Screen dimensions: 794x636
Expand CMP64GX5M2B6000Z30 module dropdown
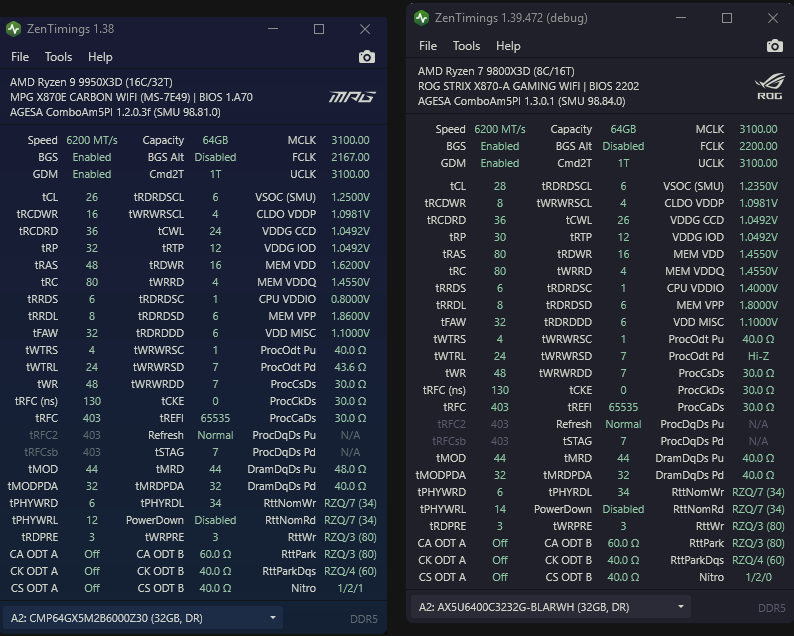(x=143, y=618)
